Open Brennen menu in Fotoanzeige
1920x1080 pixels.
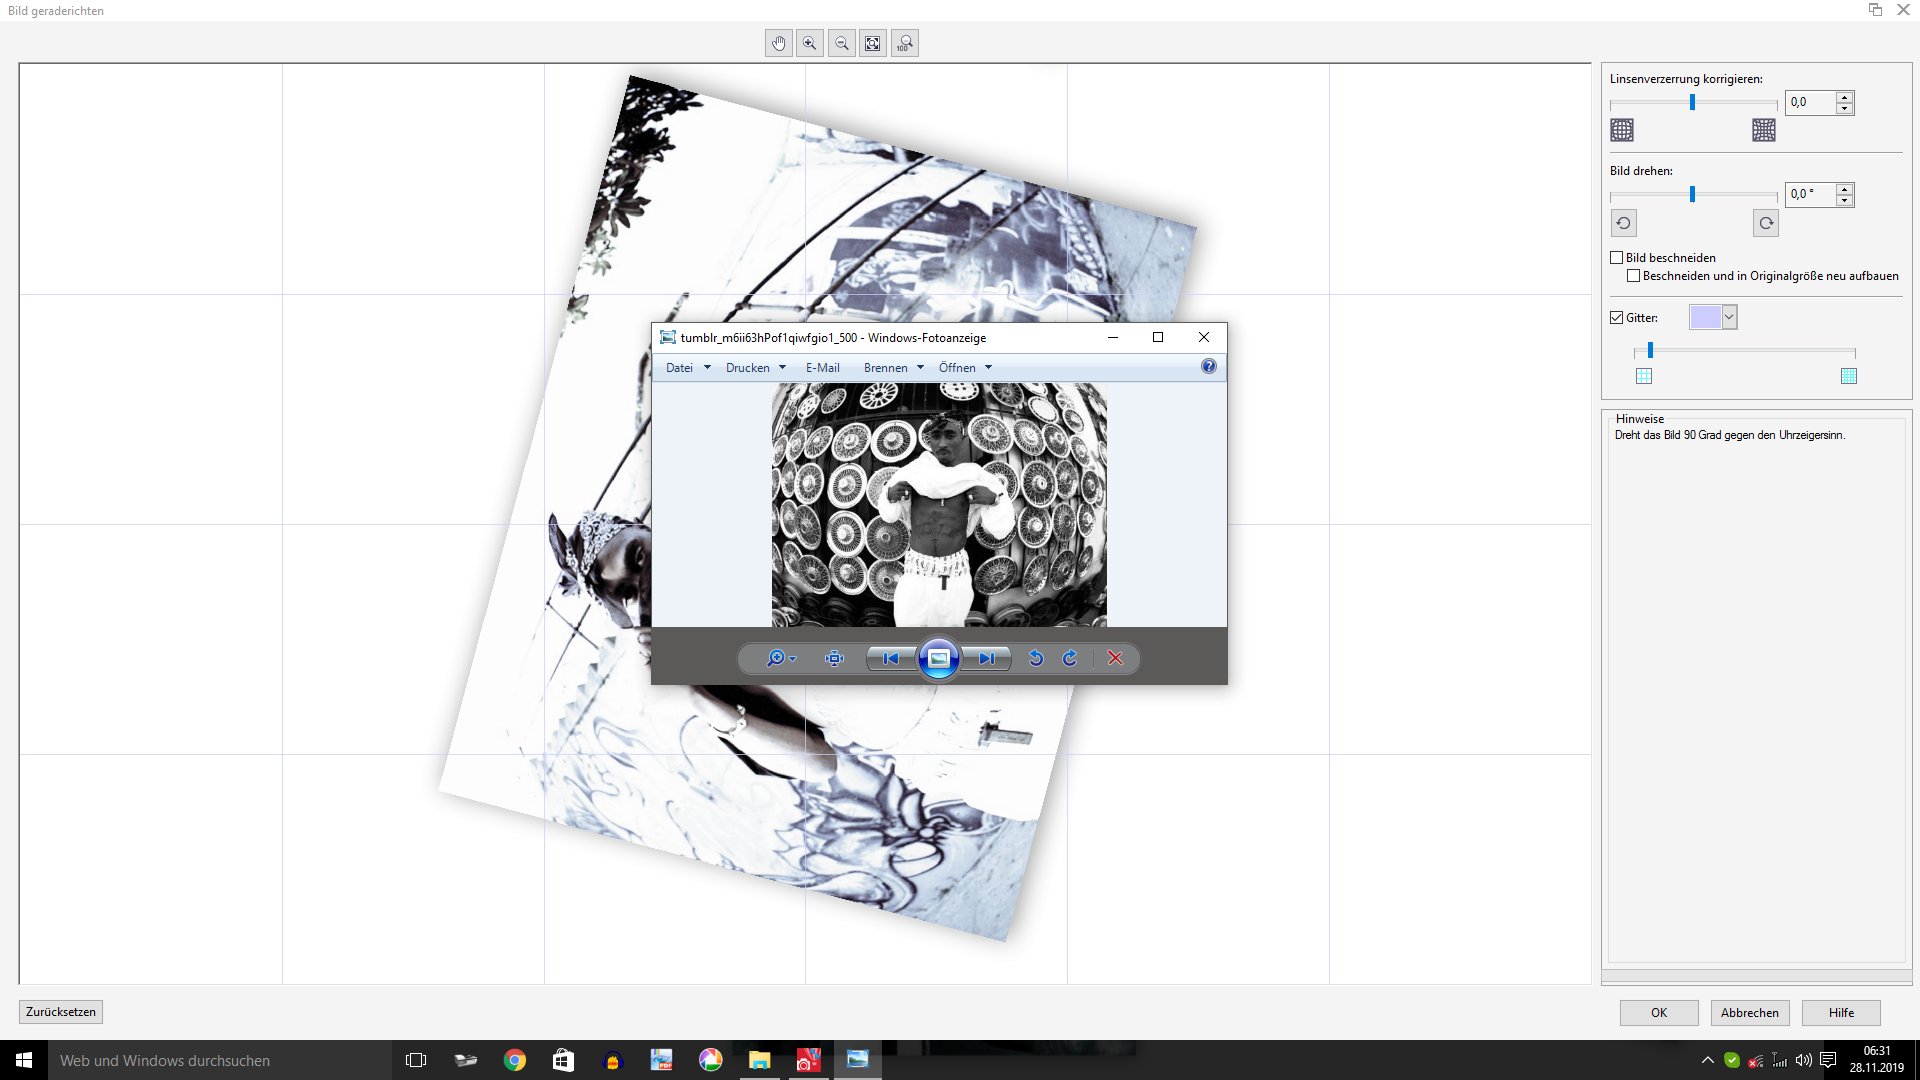pyautogui.click(x=894, y=368)
